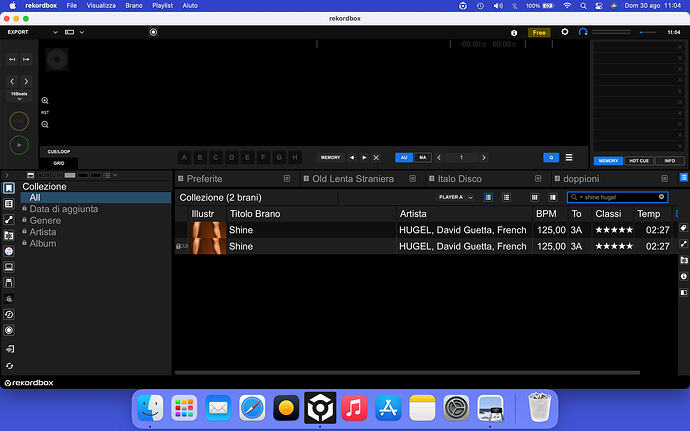This screenshot has width=690, height=431.
Task: Click the first Shine track artwork thumbnail
Action: click(x=207, y=230)
